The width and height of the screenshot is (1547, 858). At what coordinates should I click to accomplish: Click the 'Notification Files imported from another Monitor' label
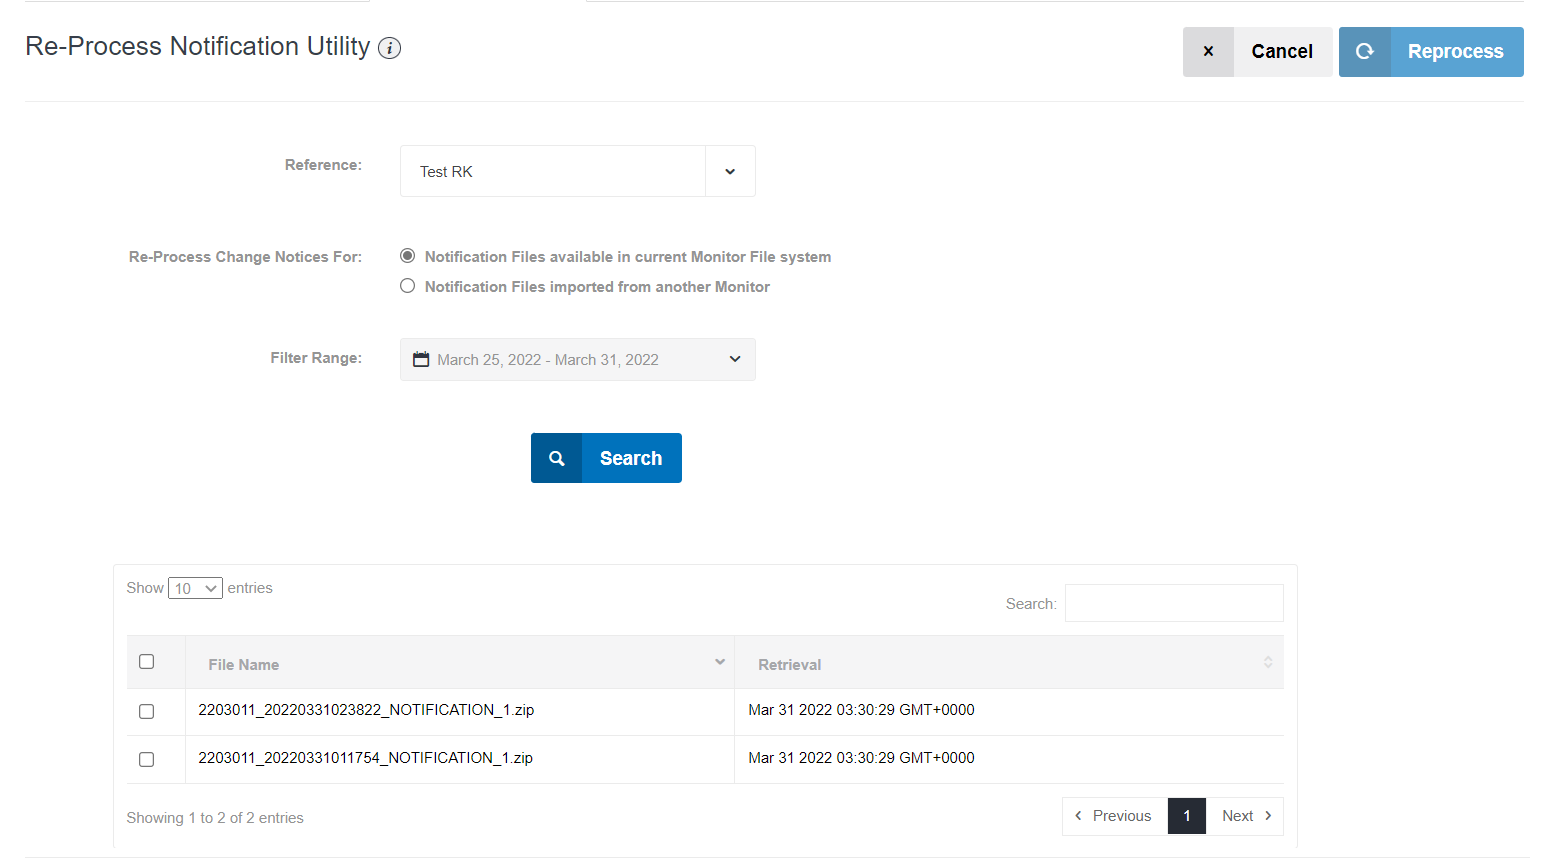pos(597,287)
